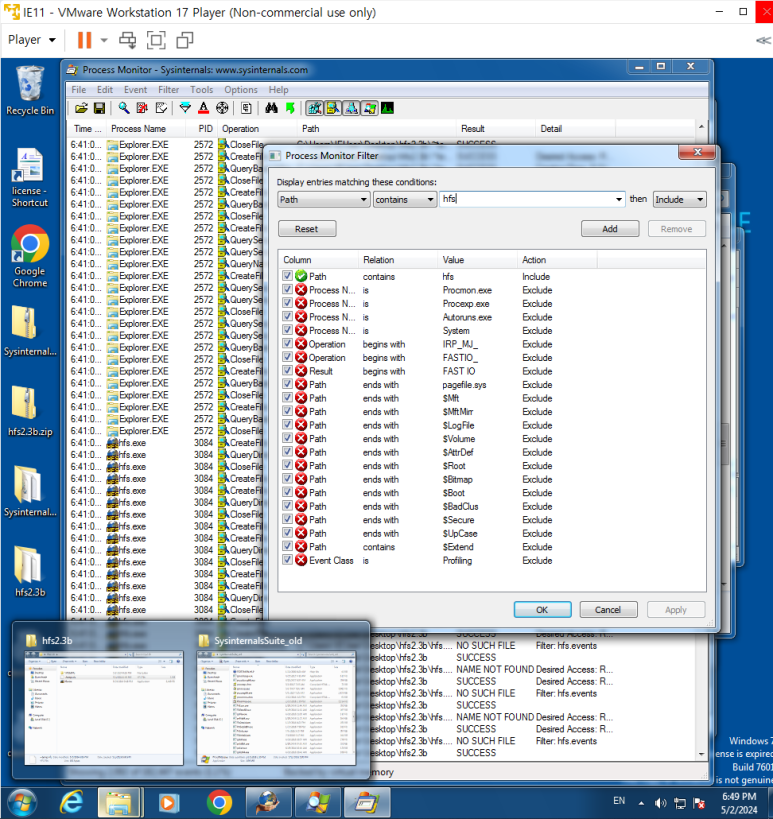The height and width of the screenshot is (819, 773).
Task: Open the Tools menu
Action: [201, 90]
